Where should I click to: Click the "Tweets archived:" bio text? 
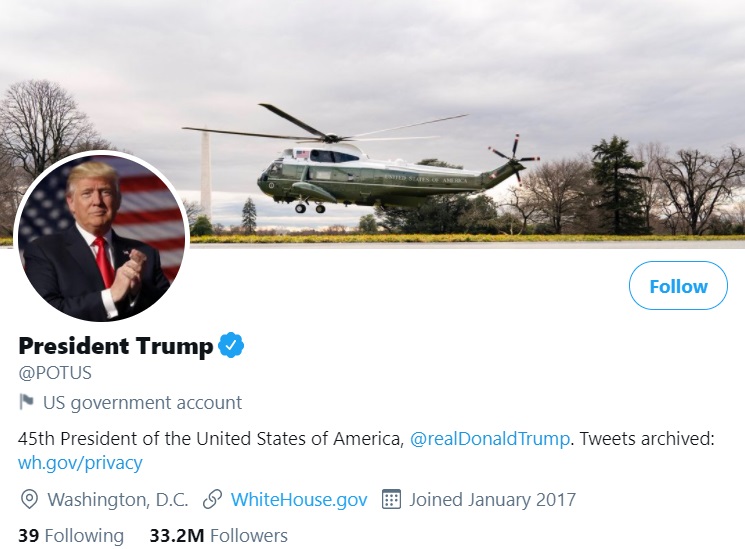[649, 438]
